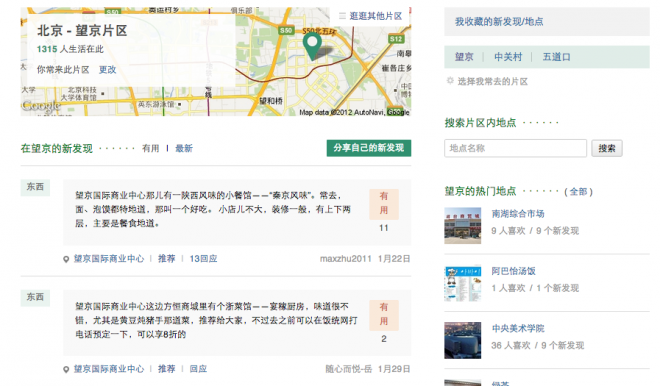Switch to 五道口 district tab
660x386 pixels.
coord(556,57)
